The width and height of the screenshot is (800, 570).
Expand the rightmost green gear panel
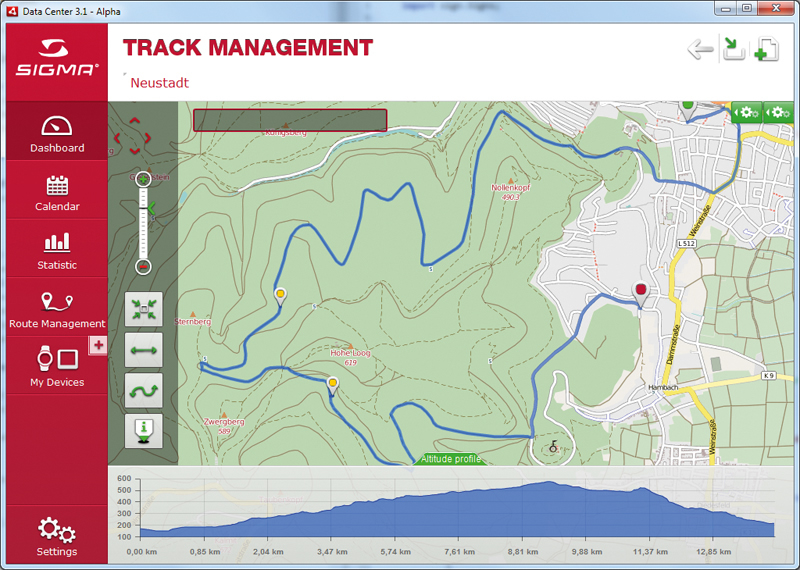coord(779,113)
